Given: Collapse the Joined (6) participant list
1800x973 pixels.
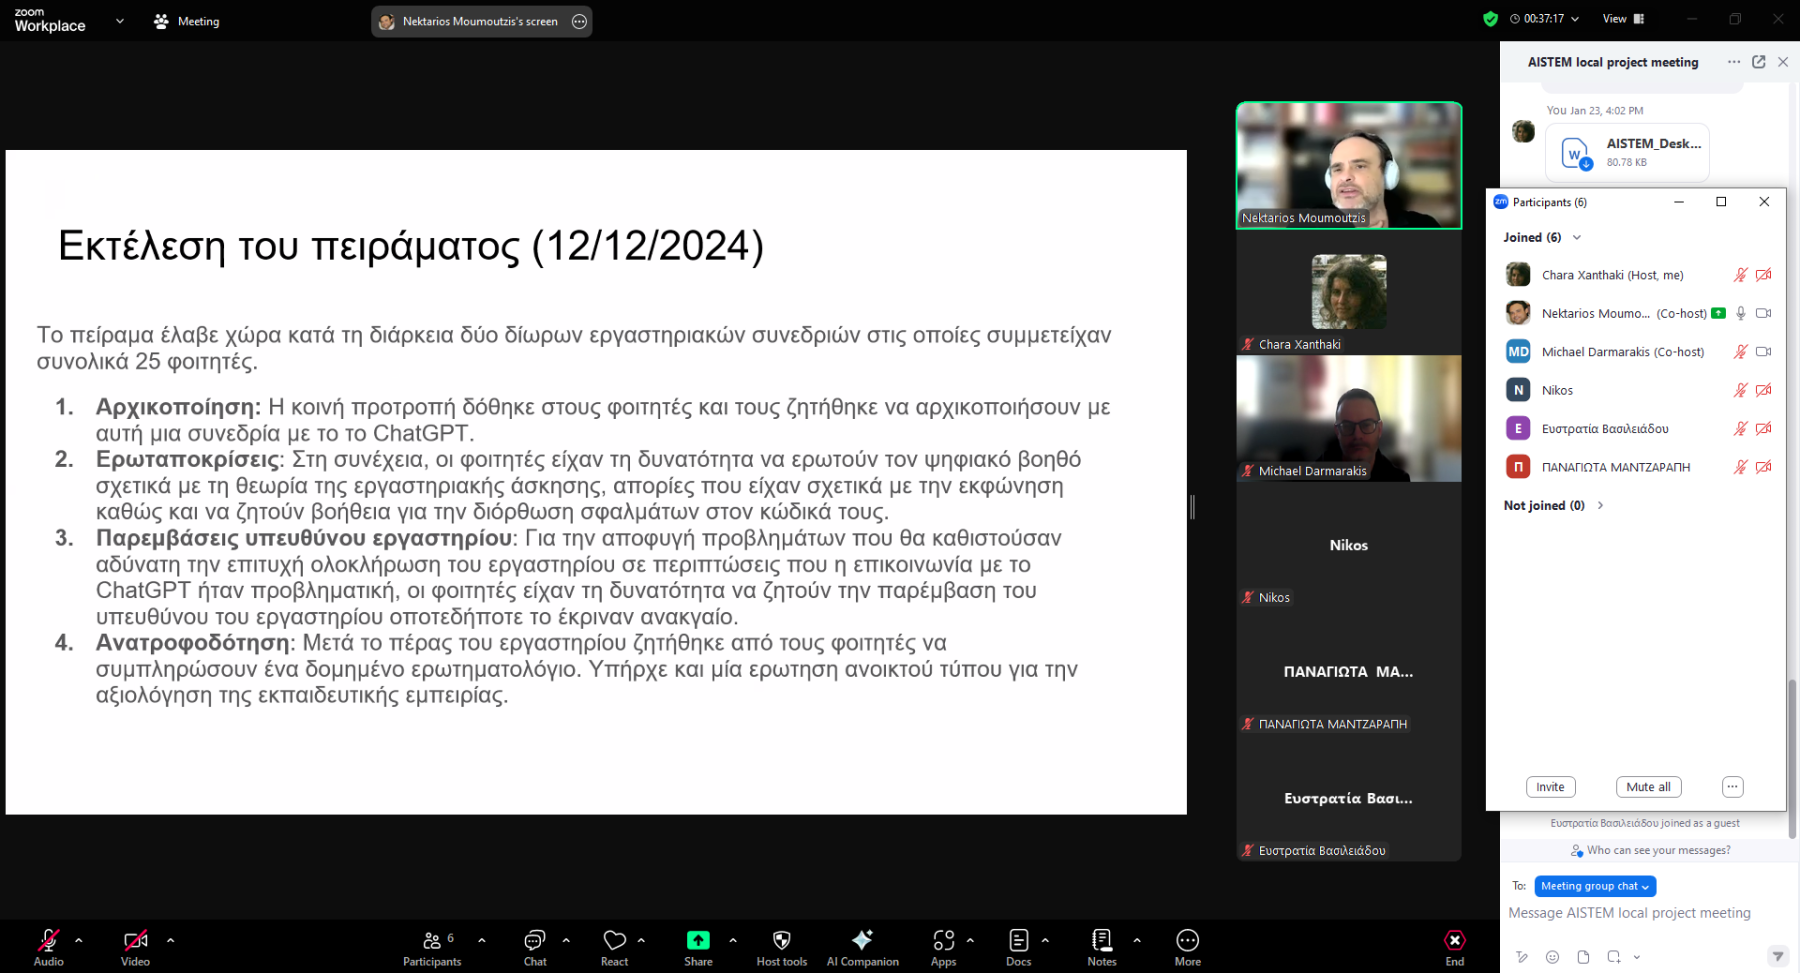Looking at the screenshot, I should point(1577,238).
